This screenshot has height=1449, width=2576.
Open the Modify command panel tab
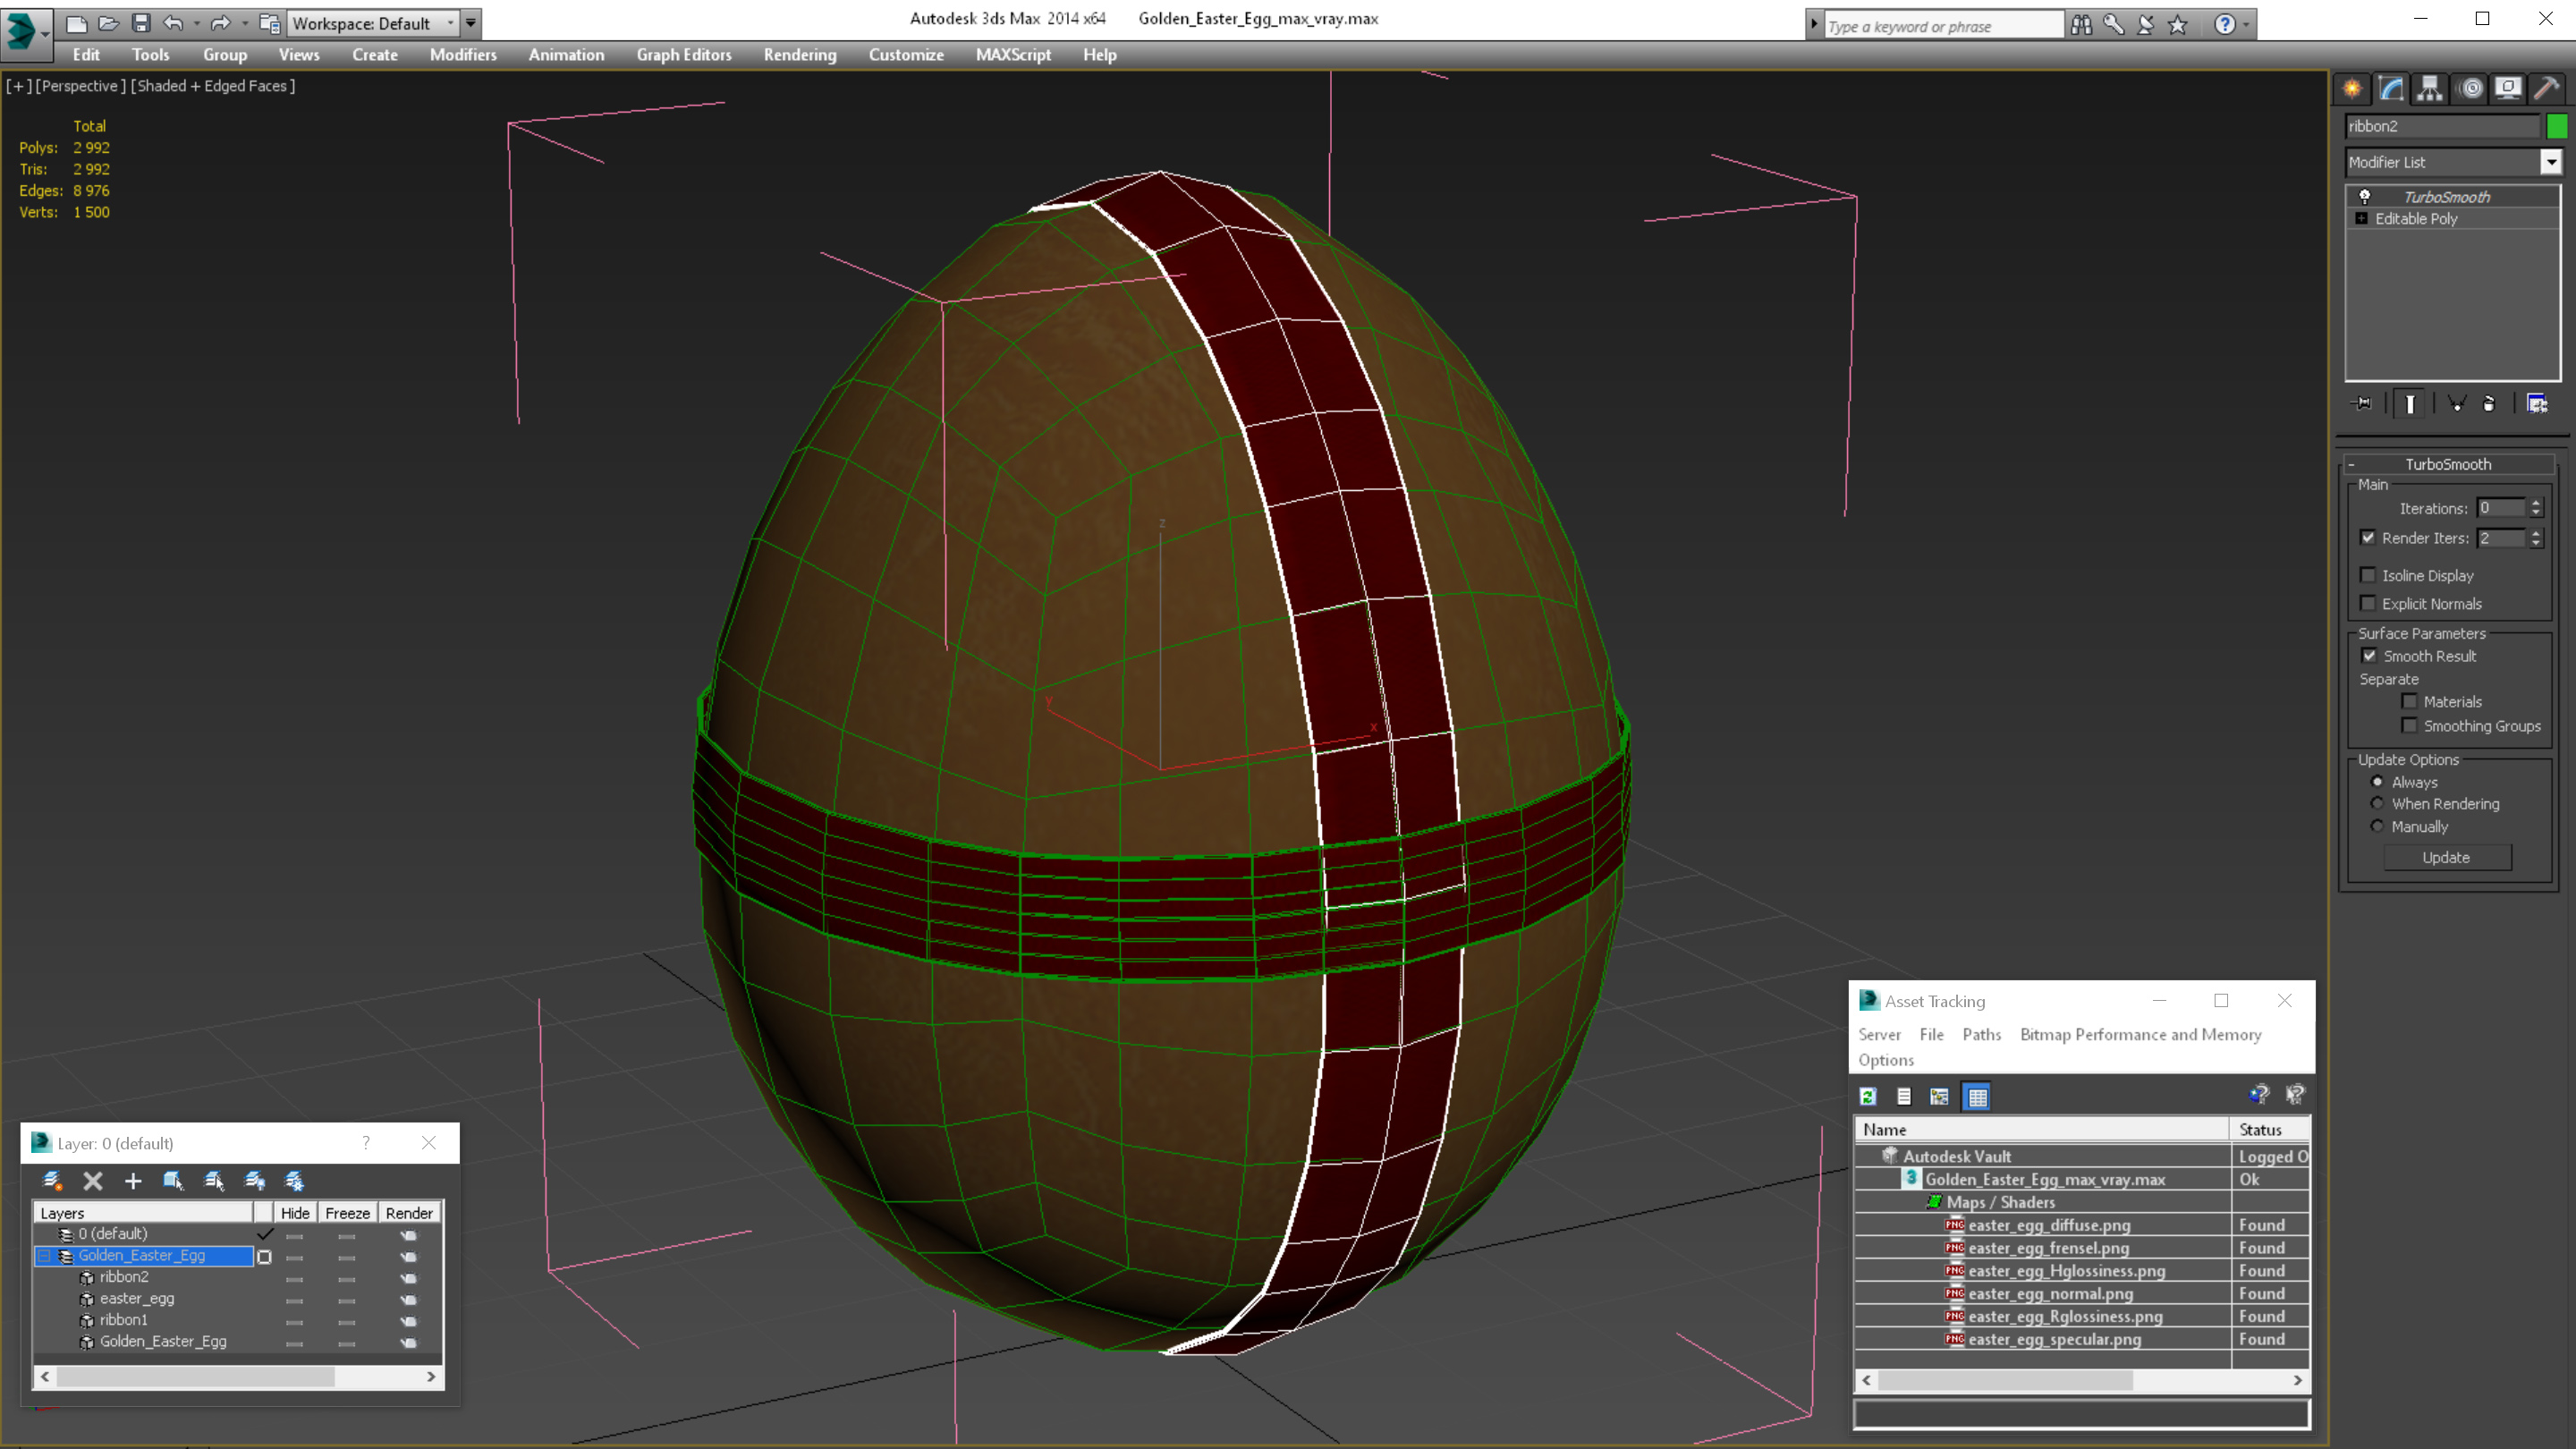(x=2391, y=89)
